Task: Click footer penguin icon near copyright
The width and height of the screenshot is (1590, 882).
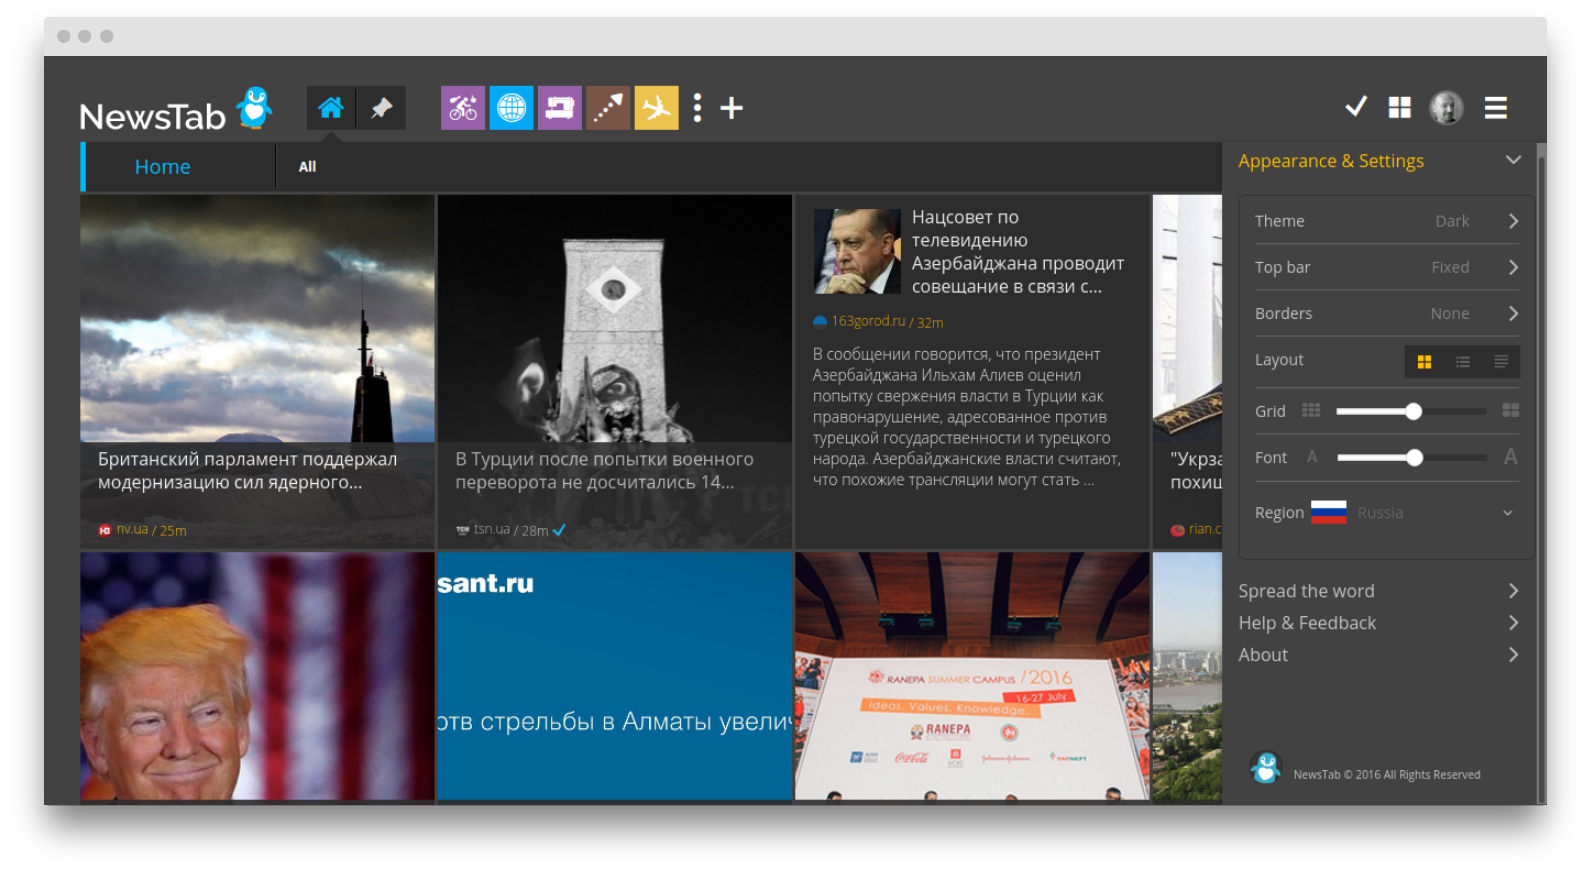Action: [1266, 768]
